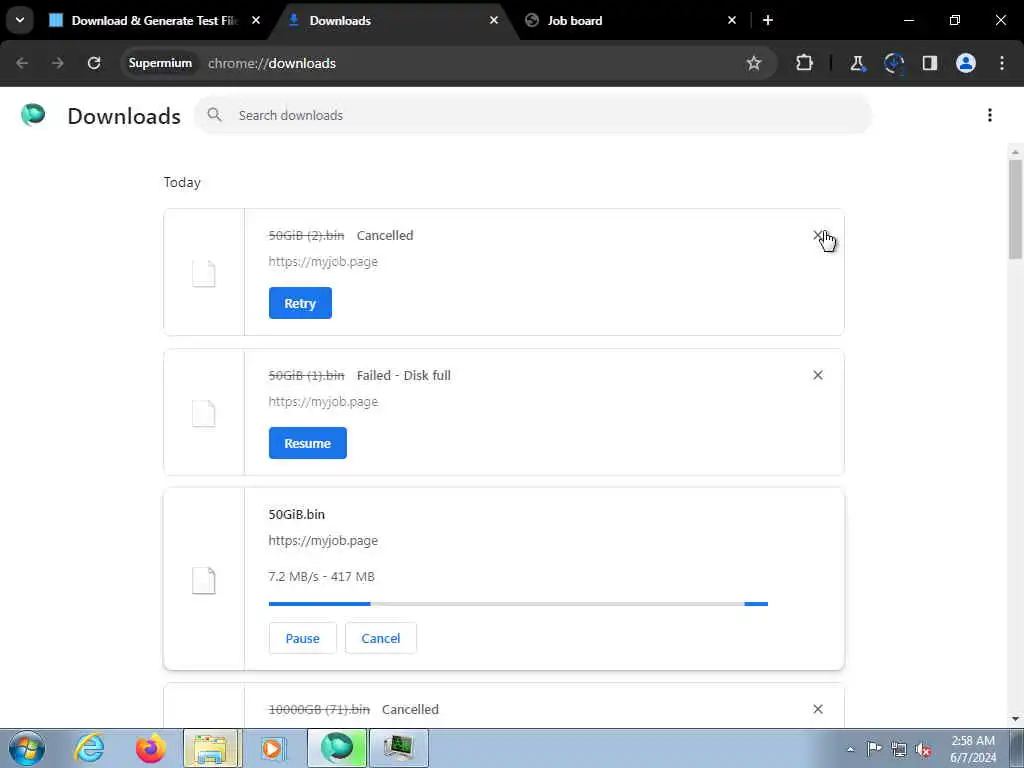Toggle the side panel icon
1024x768 pixels.
click(x=930, y=63)
